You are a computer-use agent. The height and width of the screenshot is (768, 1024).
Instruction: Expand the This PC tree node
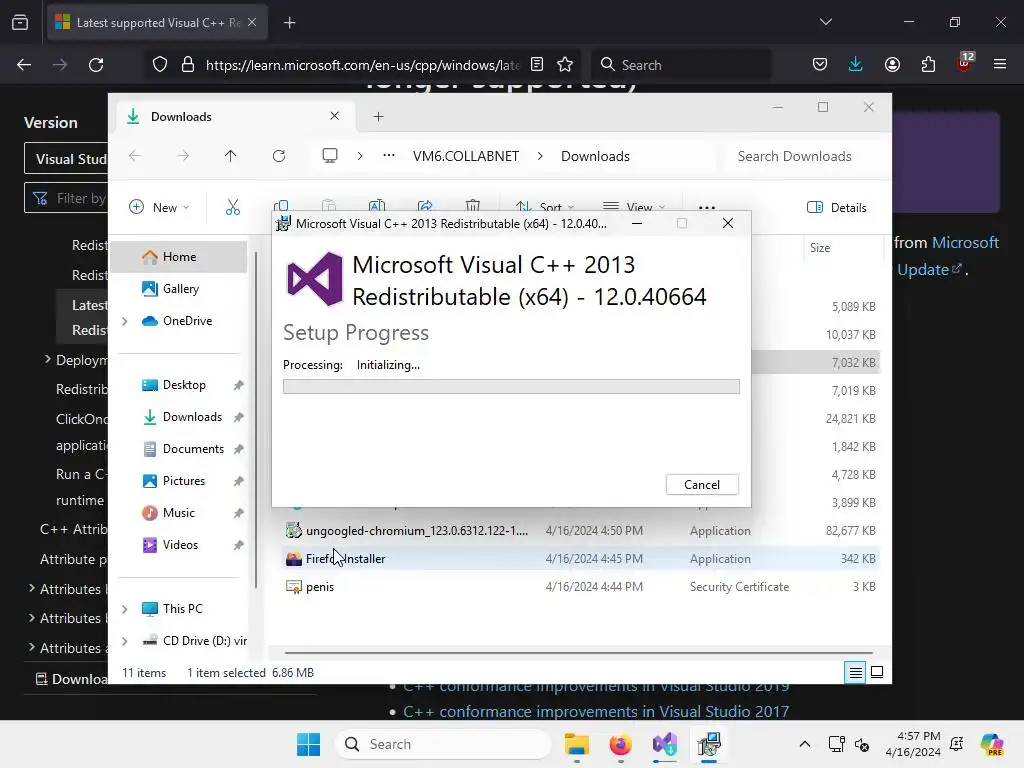125,609
